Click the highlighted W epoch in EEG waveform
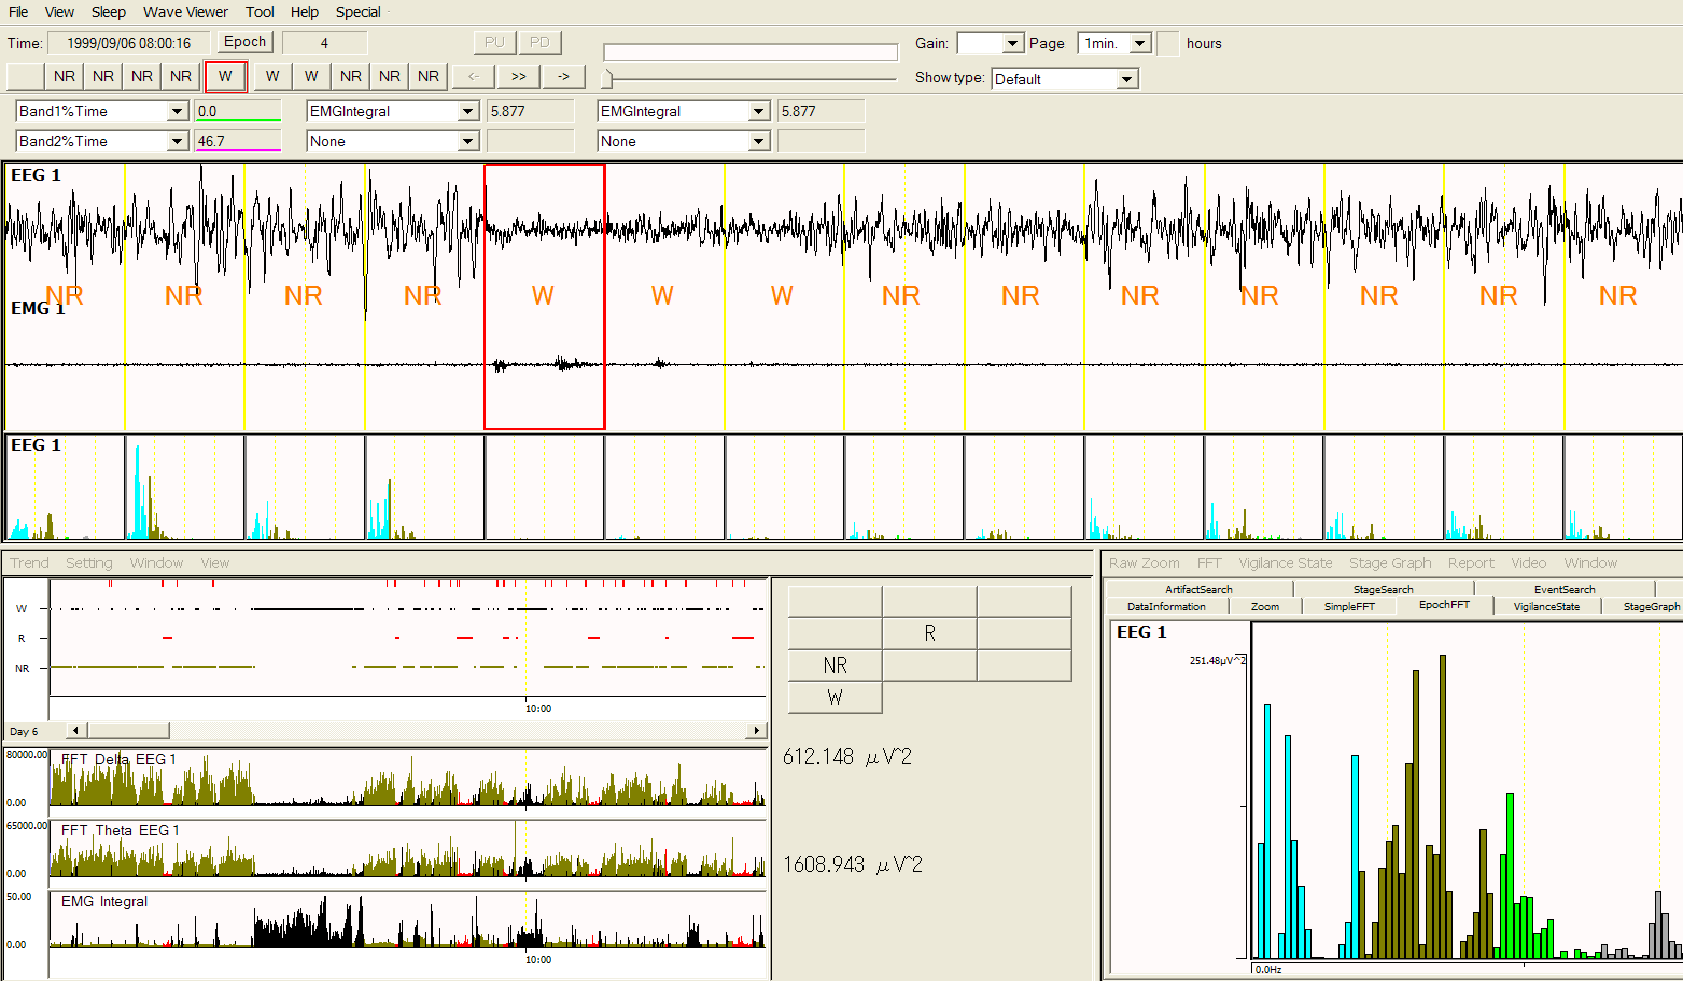This screenshot has width=1683, height=981. (x=544, y=296)
